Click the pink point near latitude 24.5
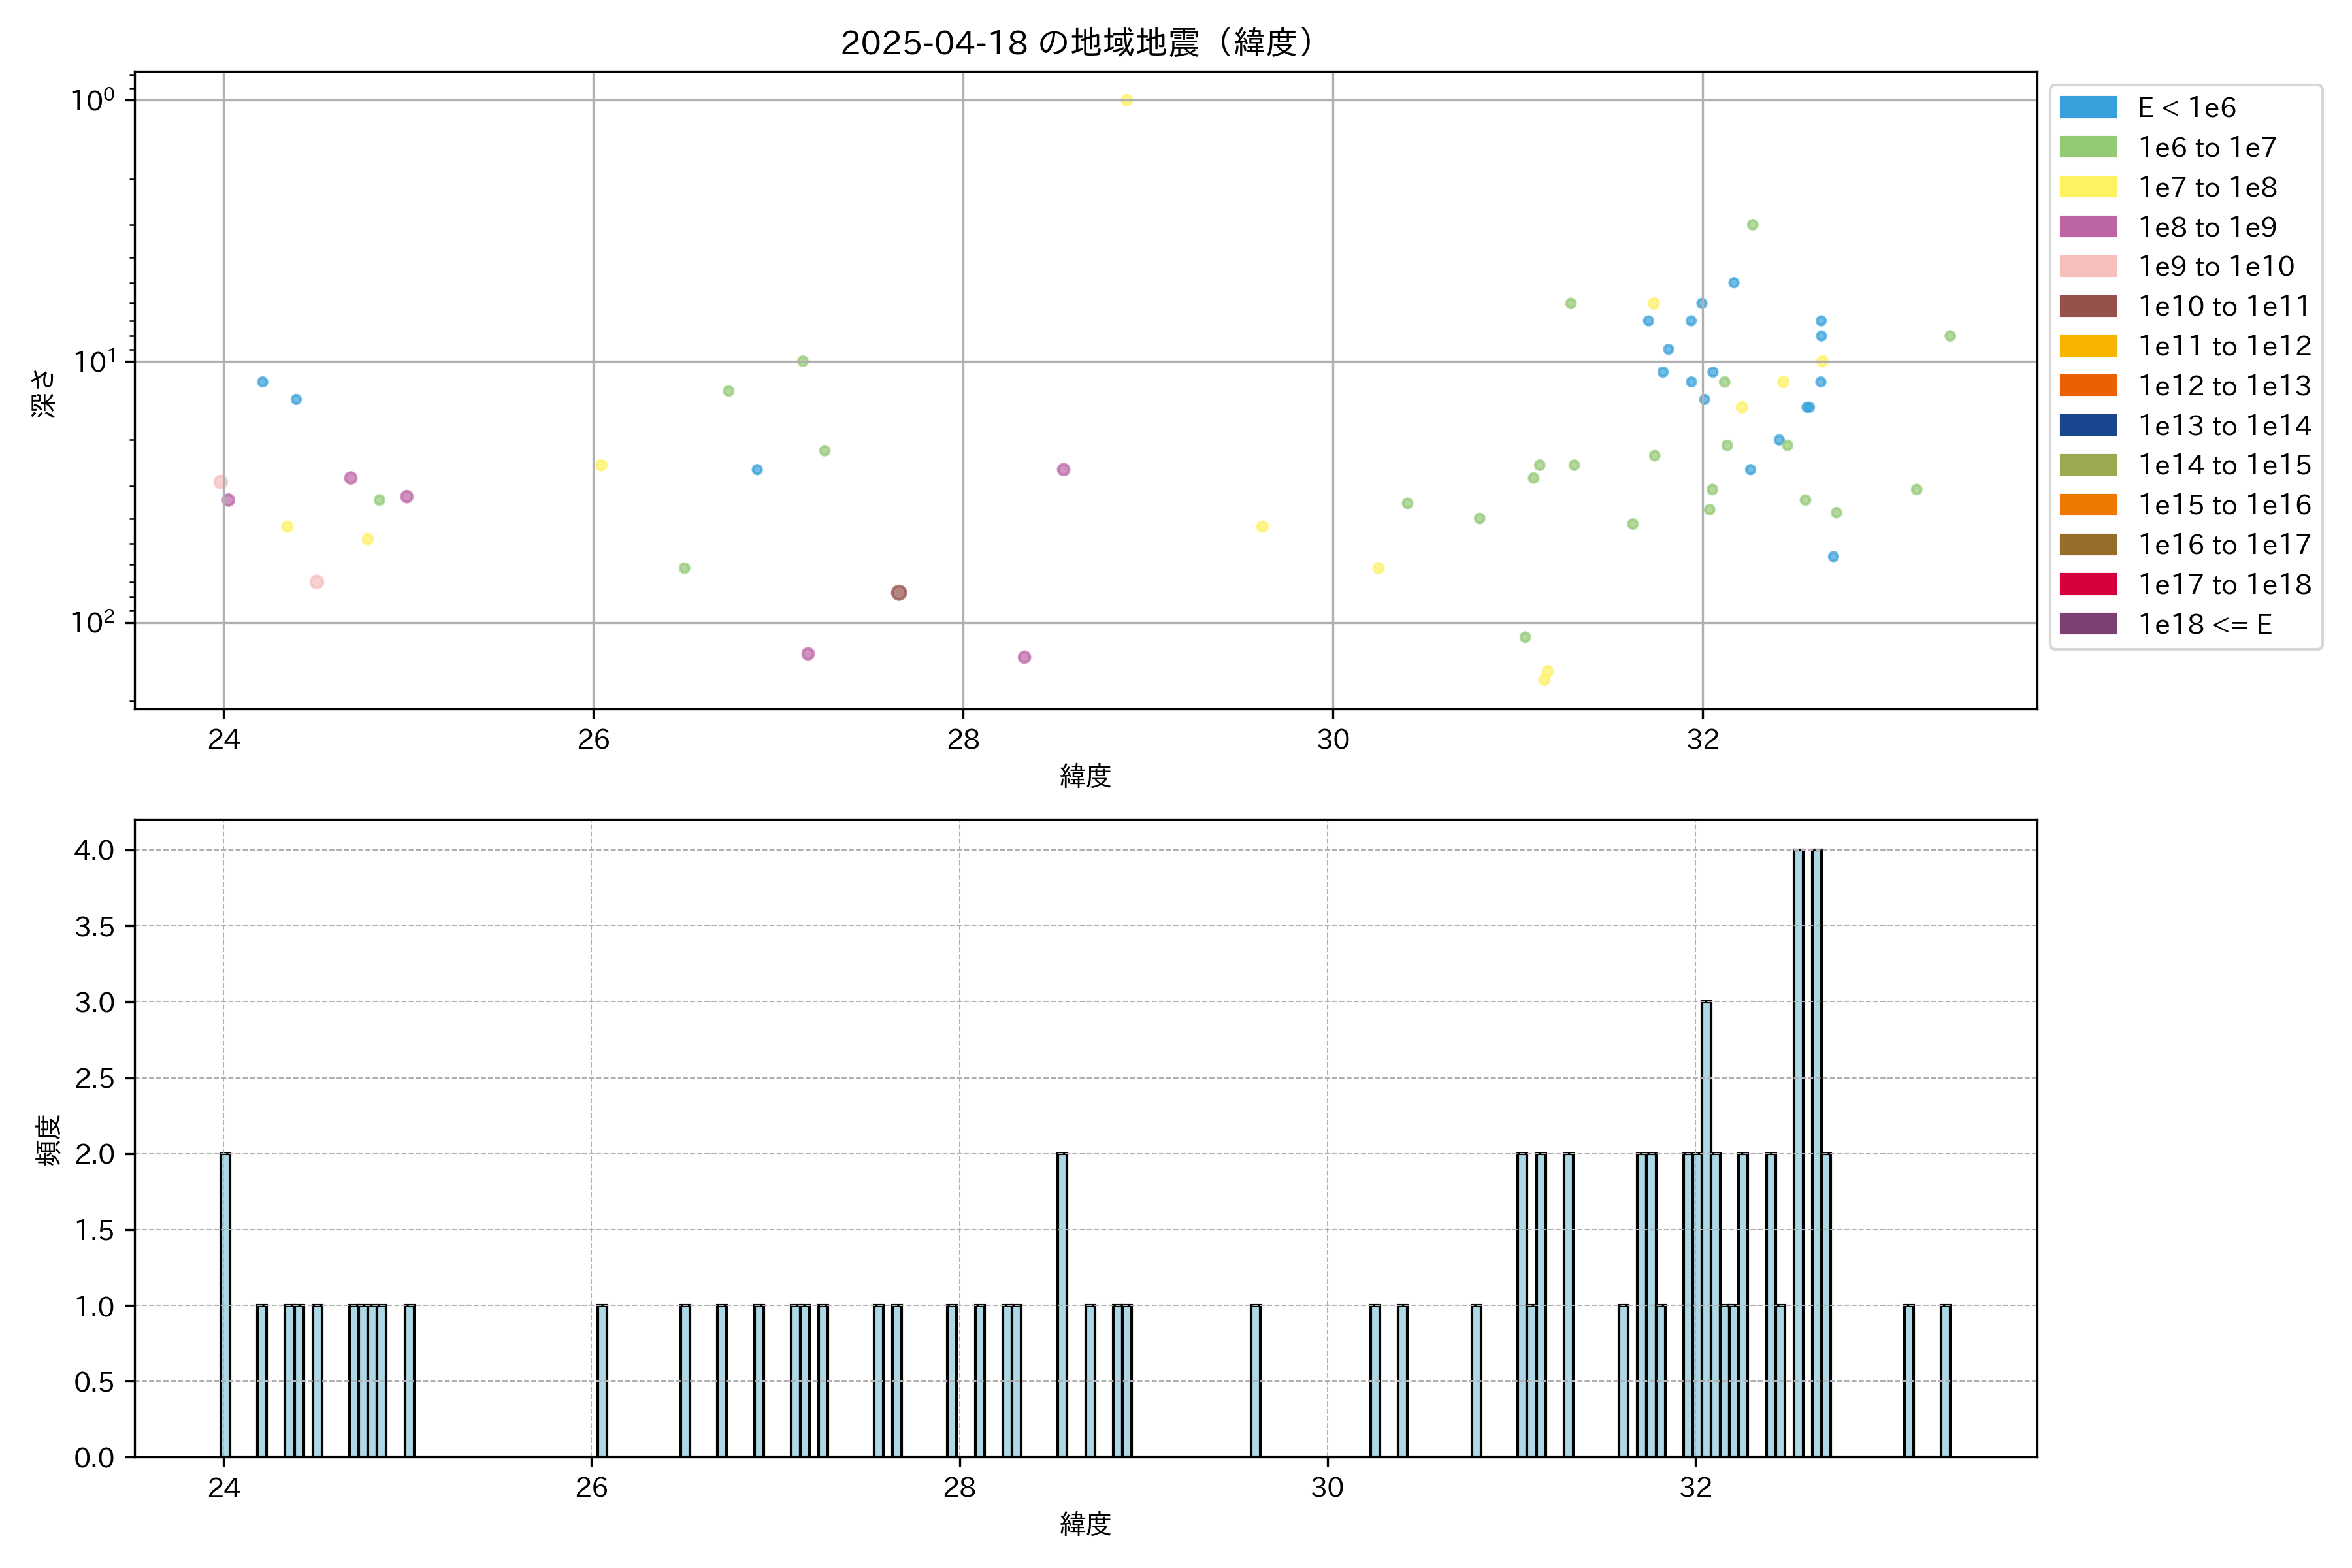This screenshot has height=1568, width=2352. tap(317, 582)
